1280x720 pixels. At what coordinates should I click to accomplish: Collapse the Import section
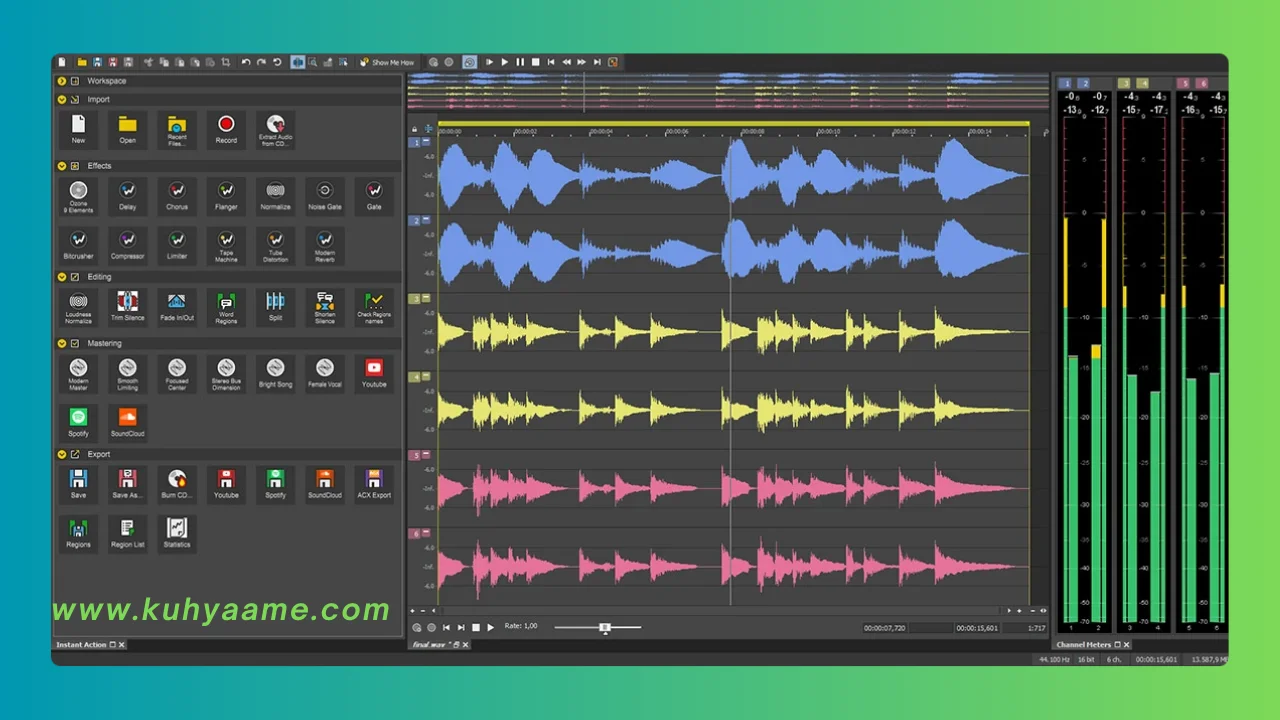(62, 99)
